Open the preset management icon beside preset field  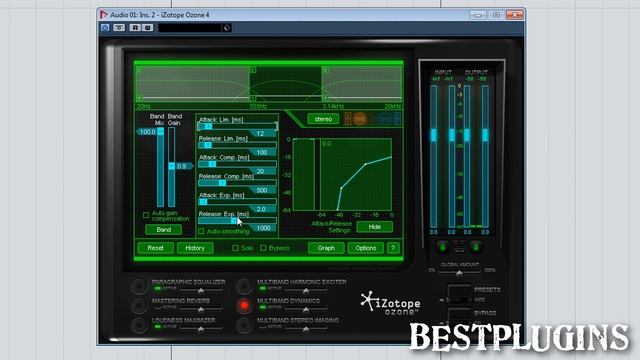[227, 28]
